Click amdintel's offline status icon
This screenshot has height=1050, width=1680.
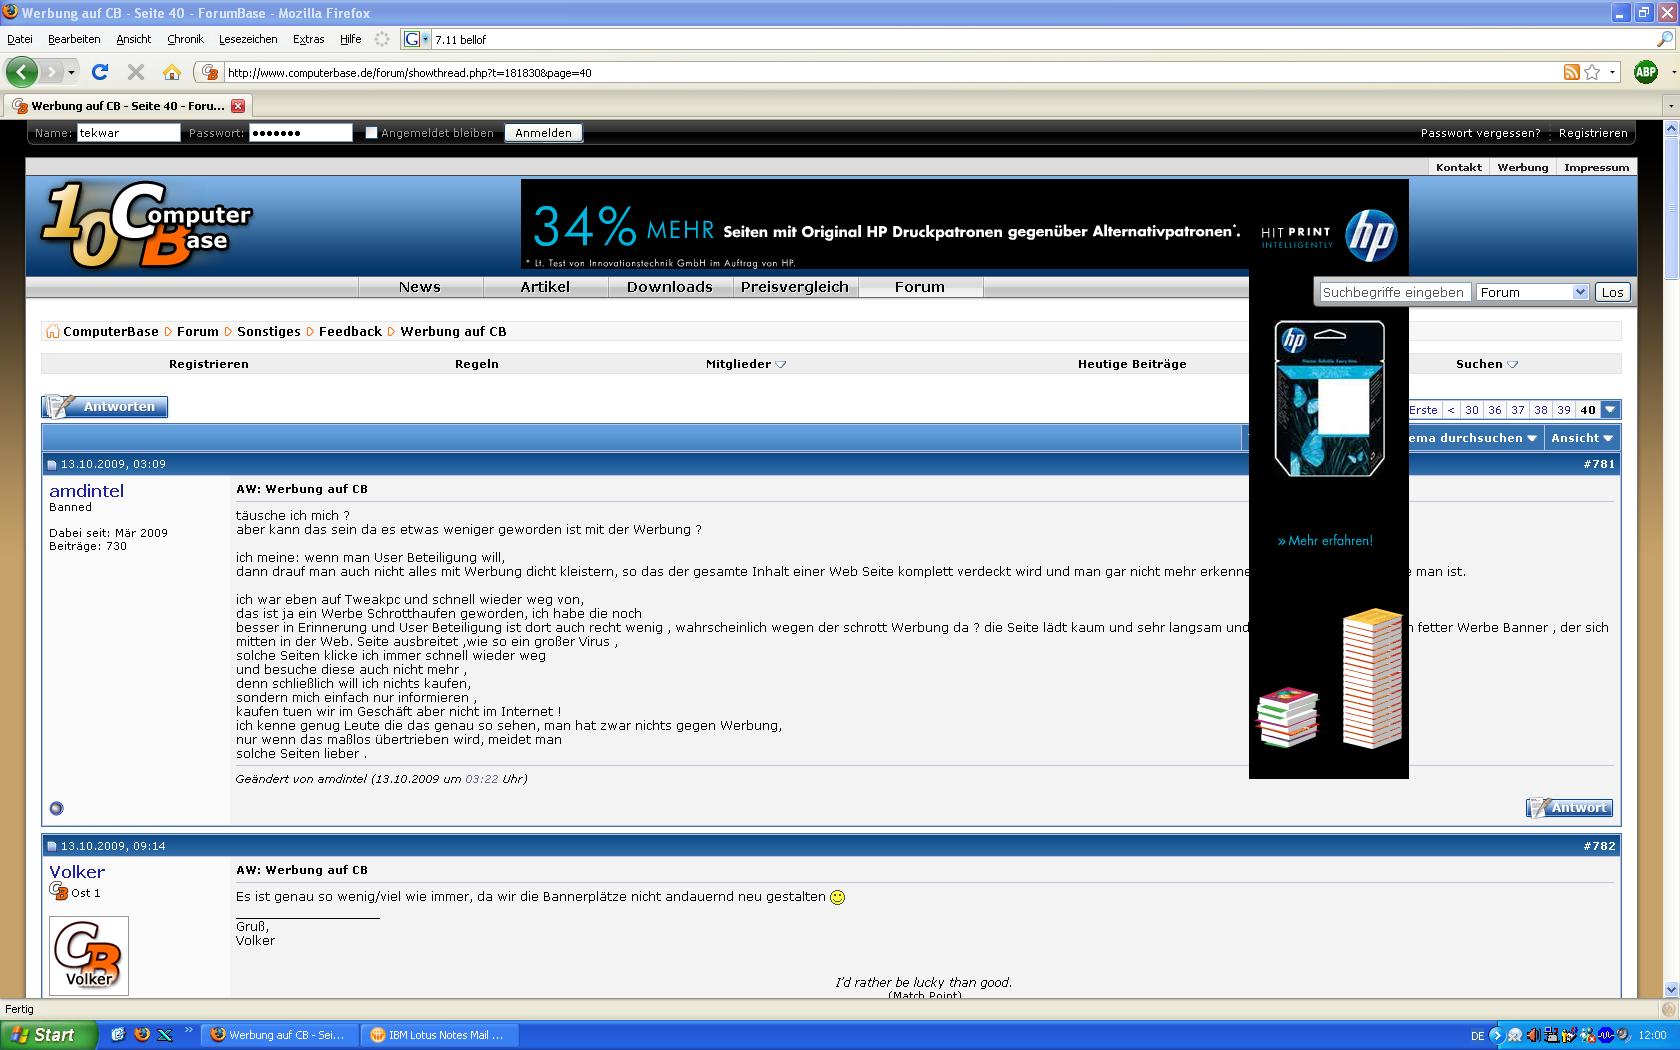click(x=56, y=808)
